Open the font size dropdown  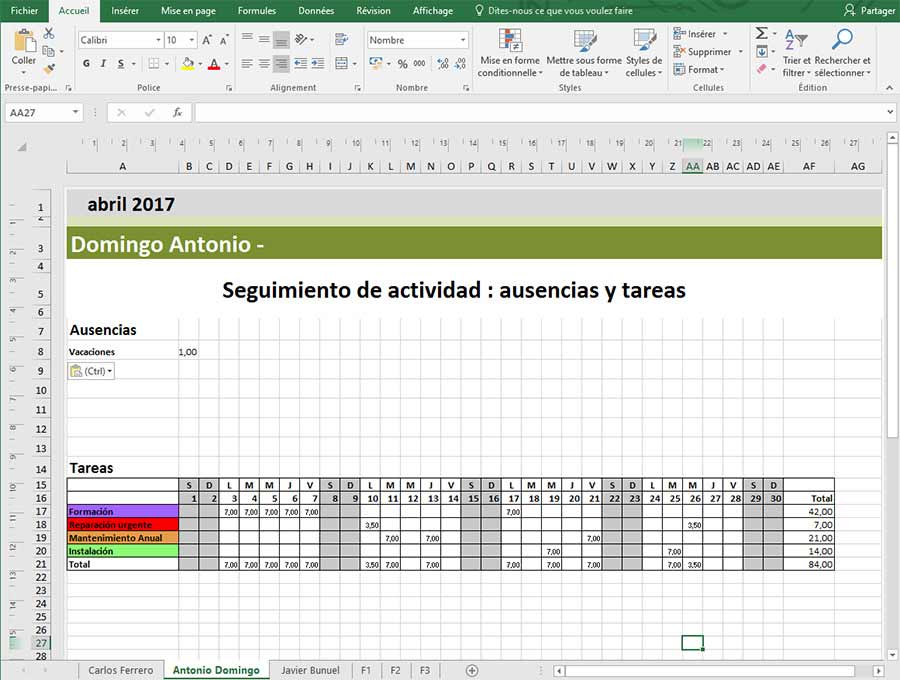pyautogui.click(x=192, y=40)
